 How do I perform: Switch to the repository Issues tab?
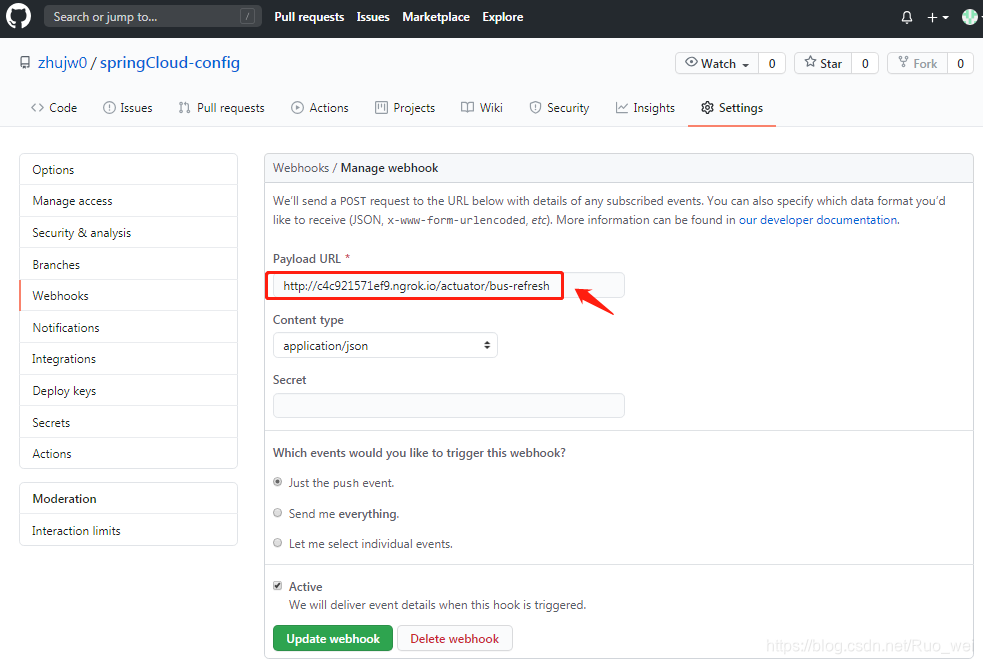tap(128, 108)
